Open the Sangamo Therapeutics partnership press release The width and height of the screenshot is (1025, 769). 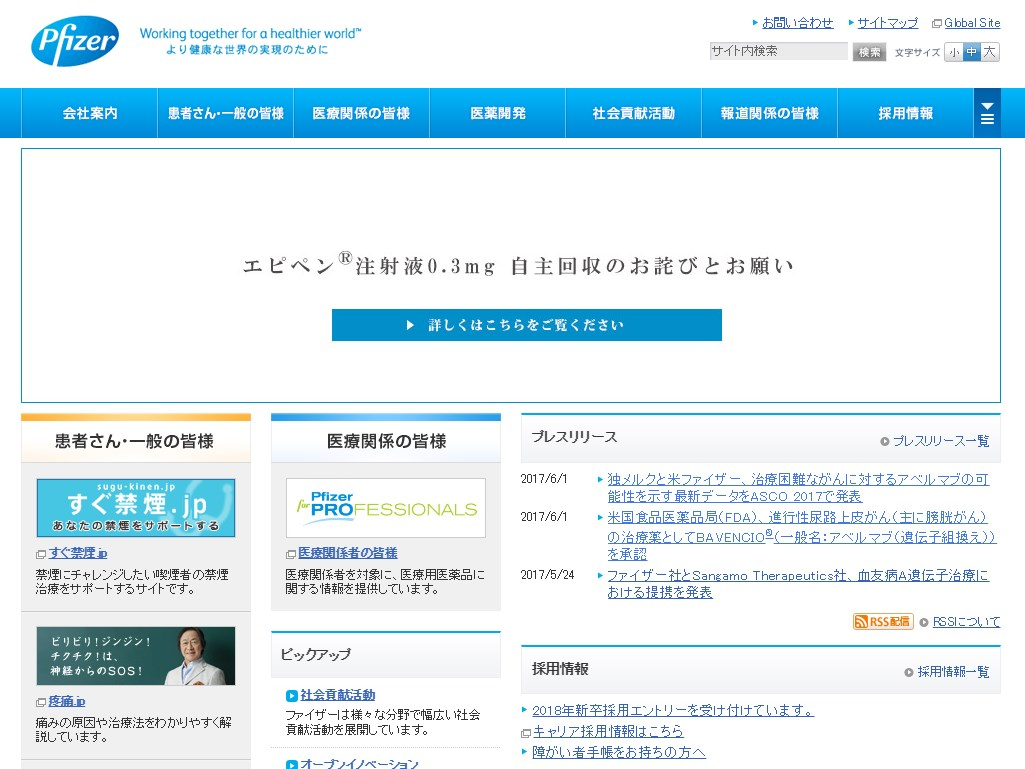[798, 584]
